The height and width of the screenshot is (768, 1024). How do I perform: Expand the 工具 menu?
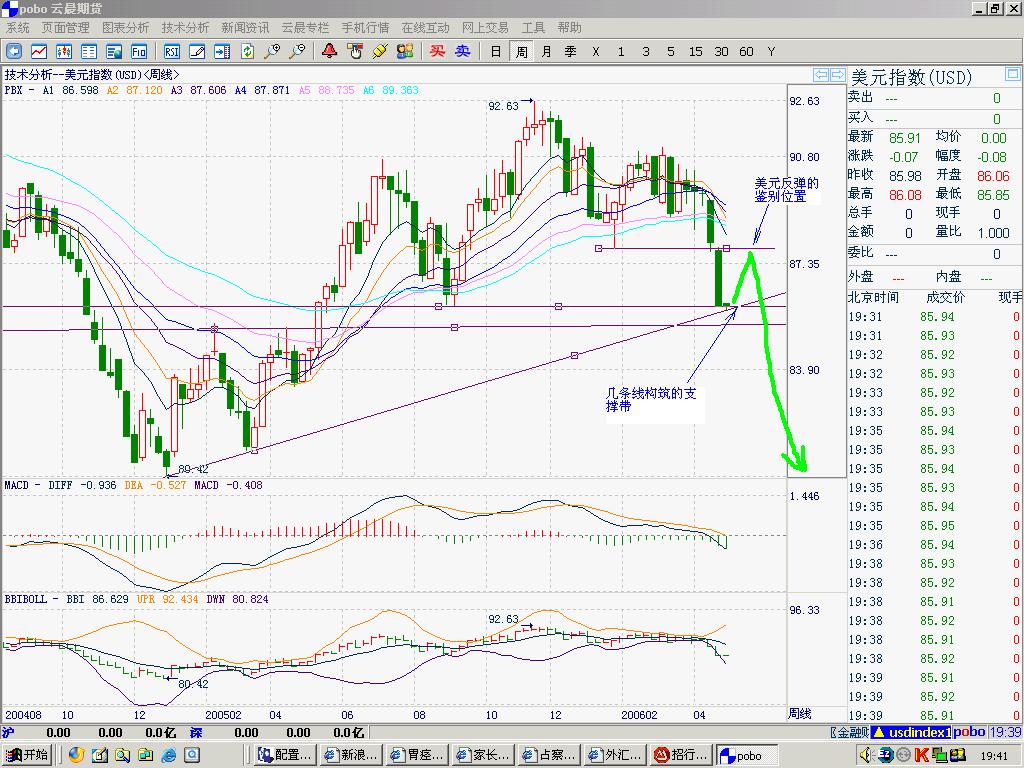pyautogui.click(x=534, y=28)
